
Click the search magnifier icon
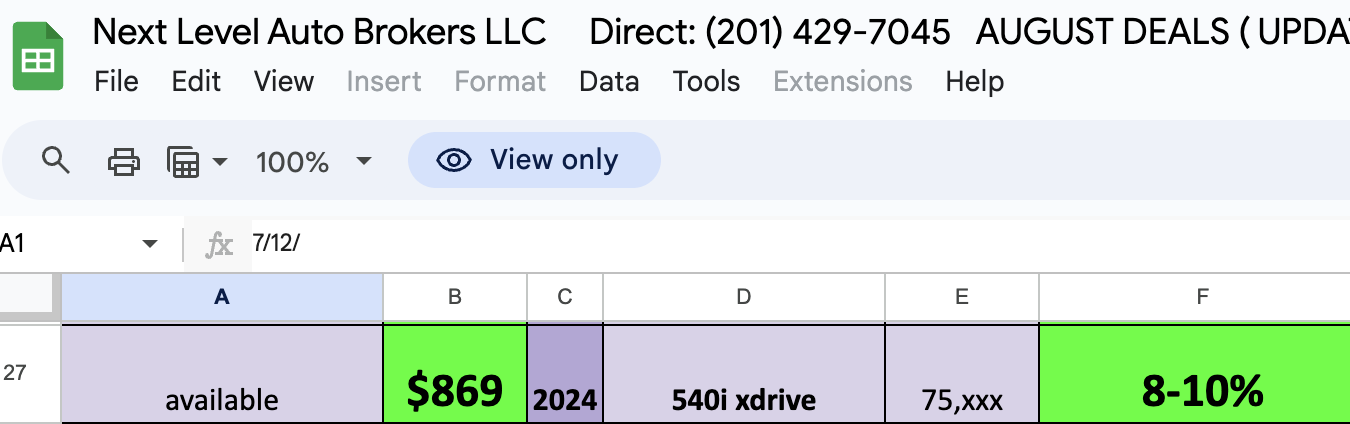click(x=56, y=160)
